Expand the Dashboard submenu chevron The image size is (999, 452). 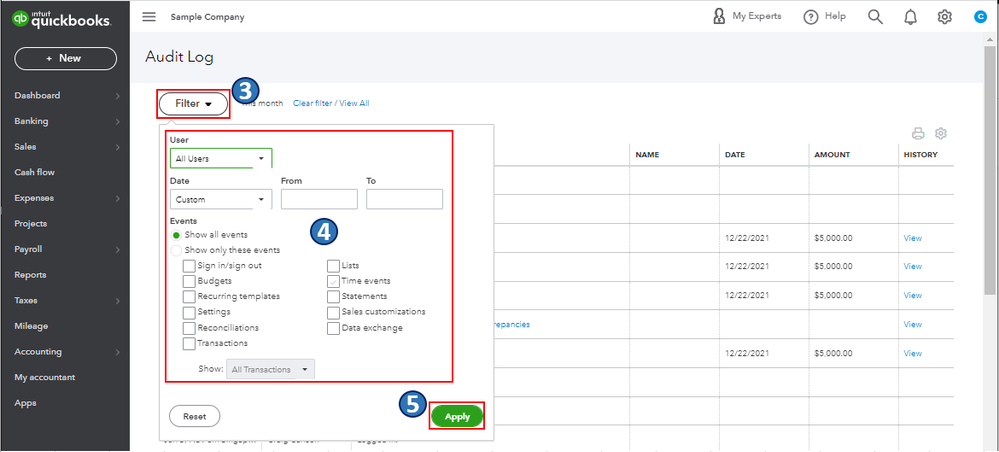pos(118,96)
